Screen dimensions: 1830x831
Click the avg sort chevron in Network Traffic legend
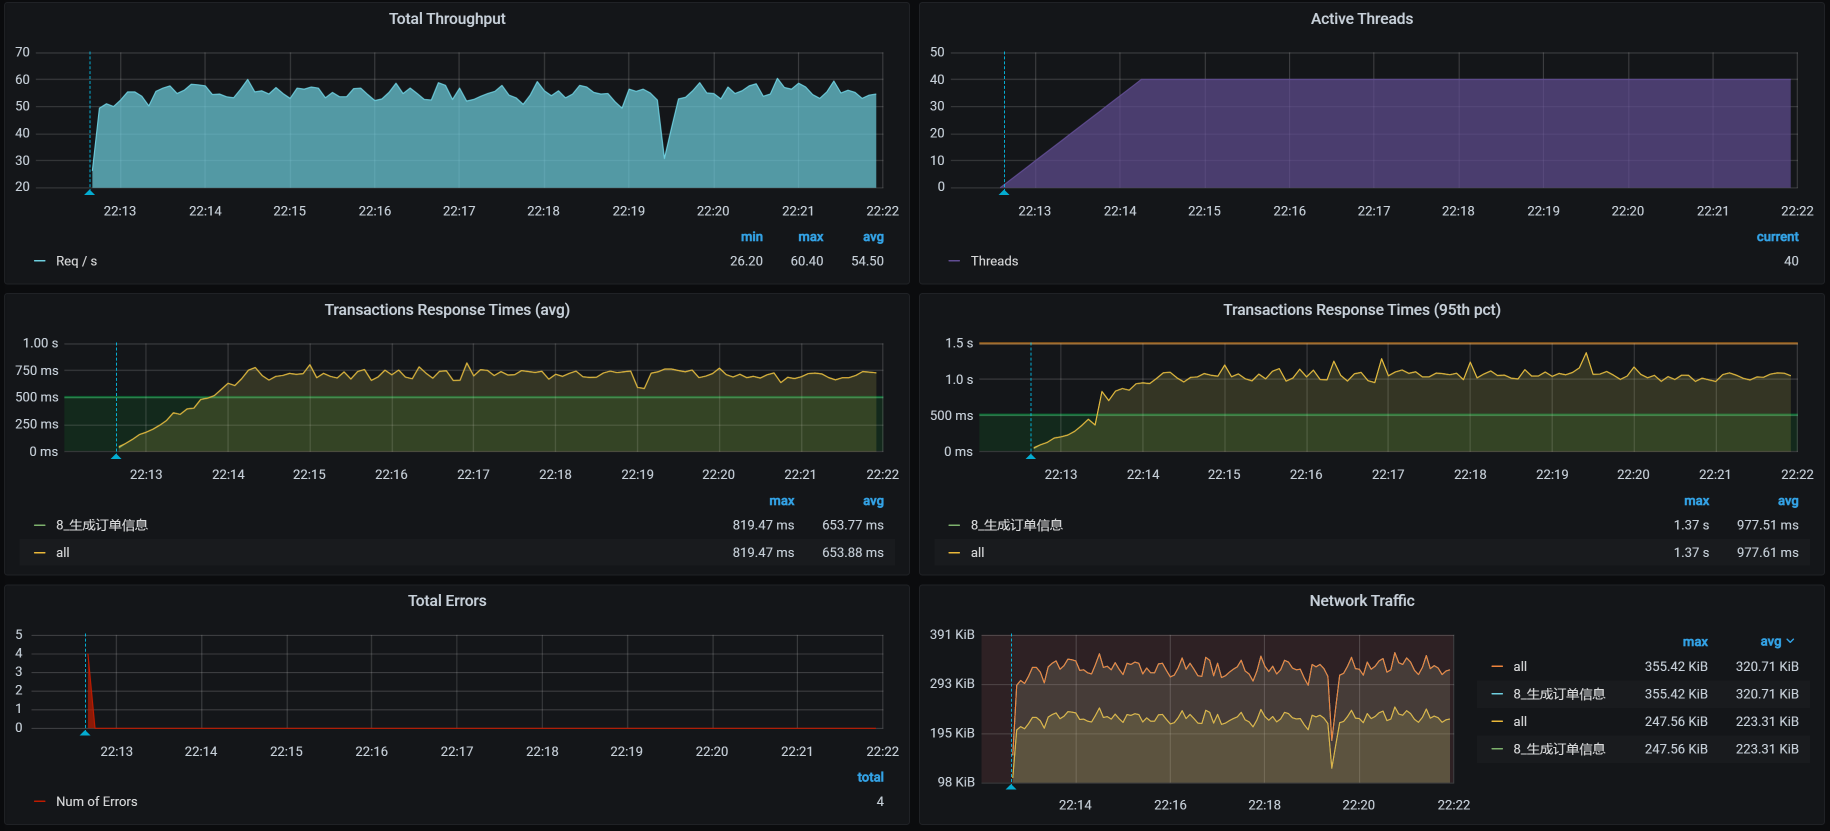[x=1790, y=642]
